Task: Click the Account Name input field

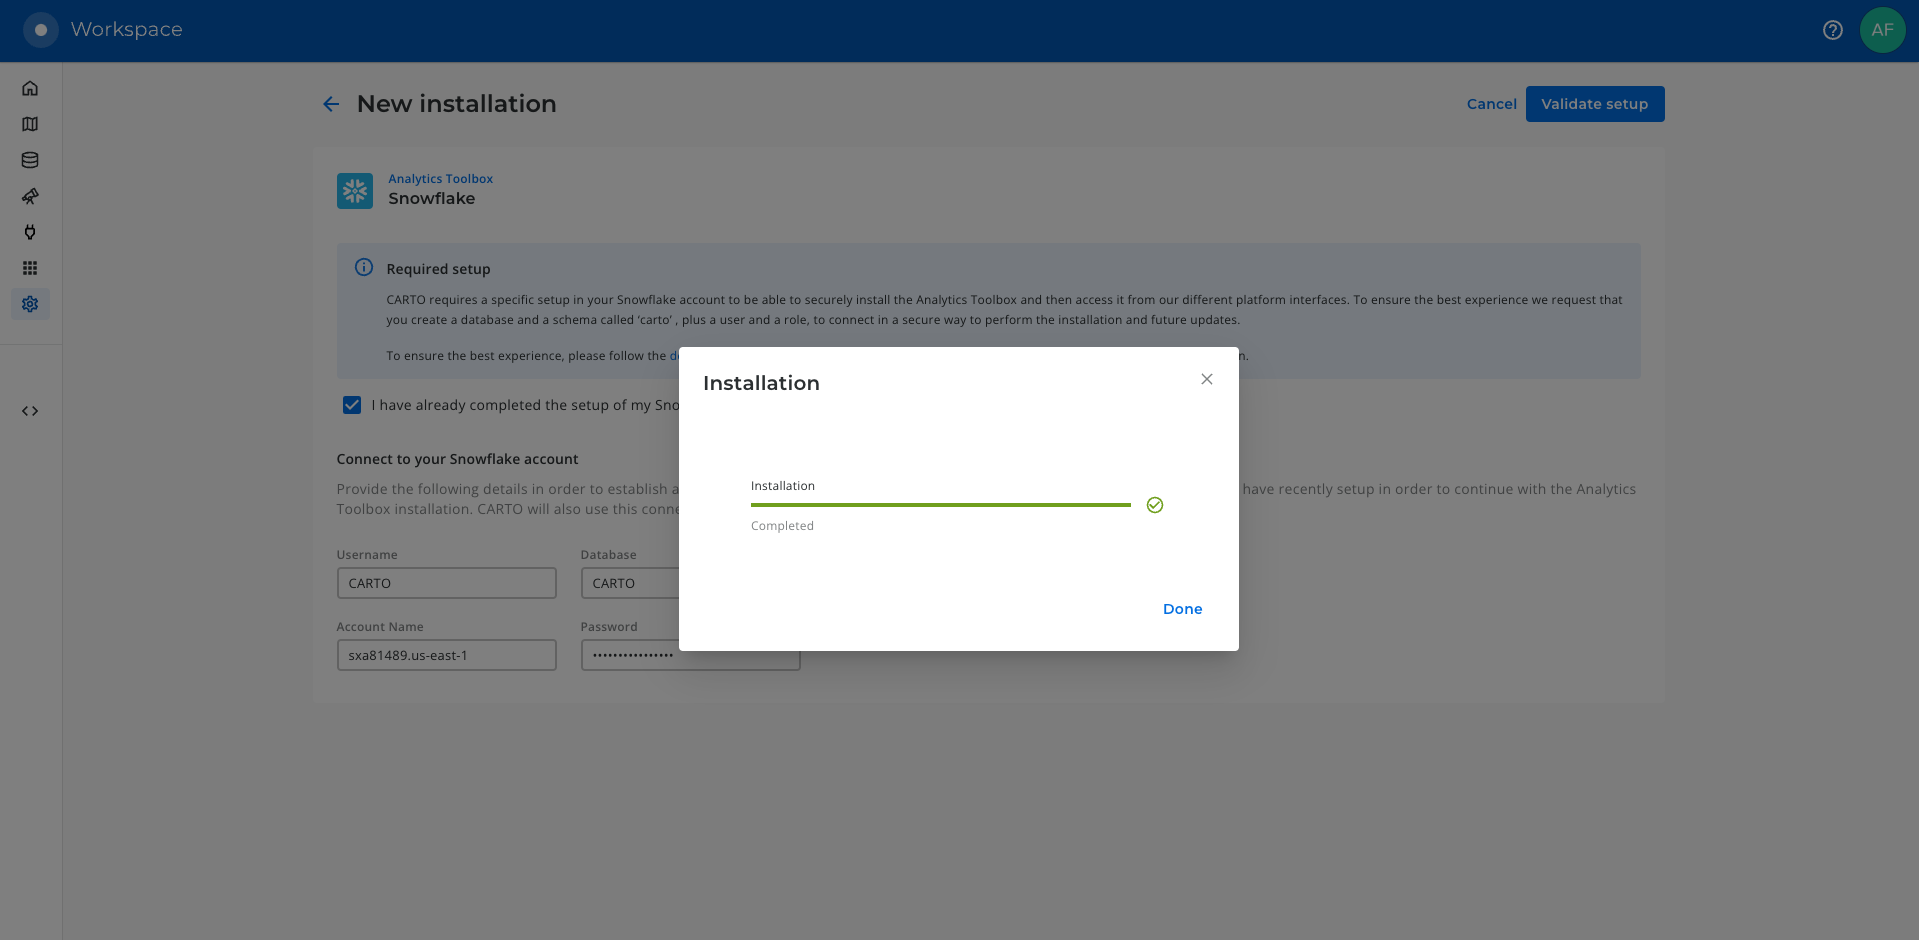Action: (446, 655)
